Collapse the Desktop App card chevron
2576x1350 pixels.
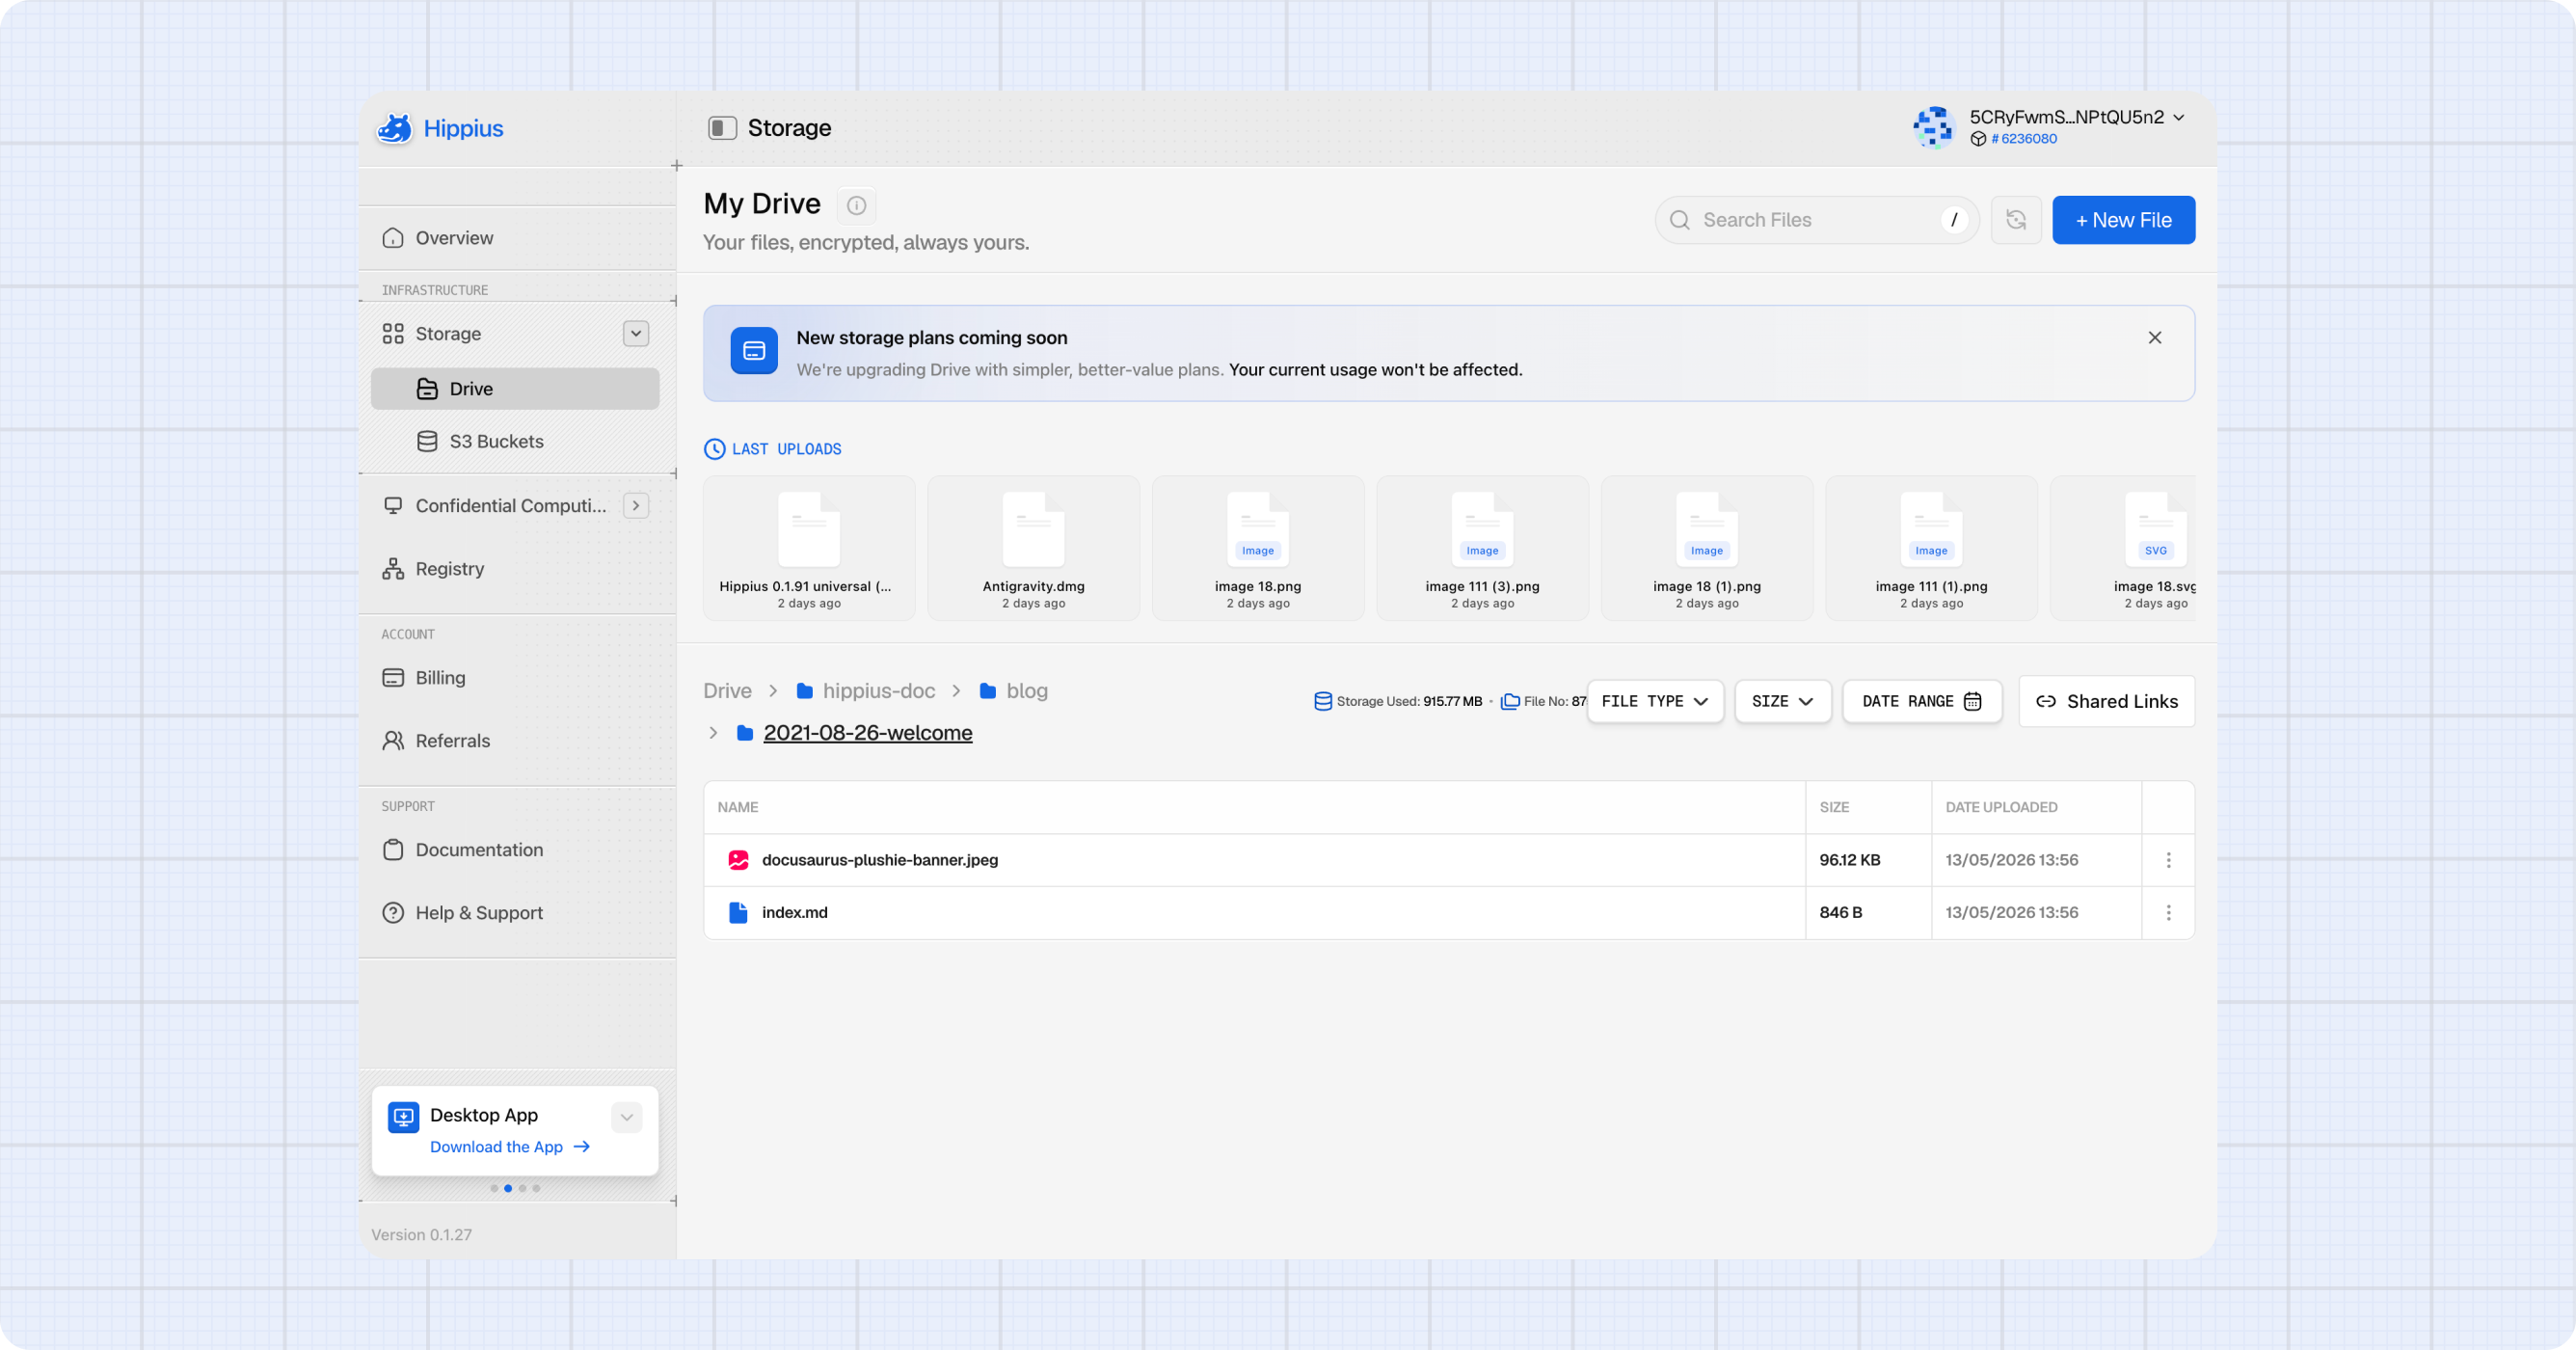[x=626, y=1117]
